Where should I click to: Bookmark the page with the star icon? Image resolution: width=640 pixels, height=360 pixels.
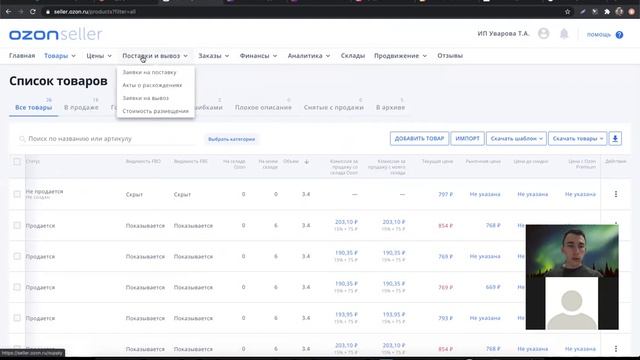pos(567,12)
